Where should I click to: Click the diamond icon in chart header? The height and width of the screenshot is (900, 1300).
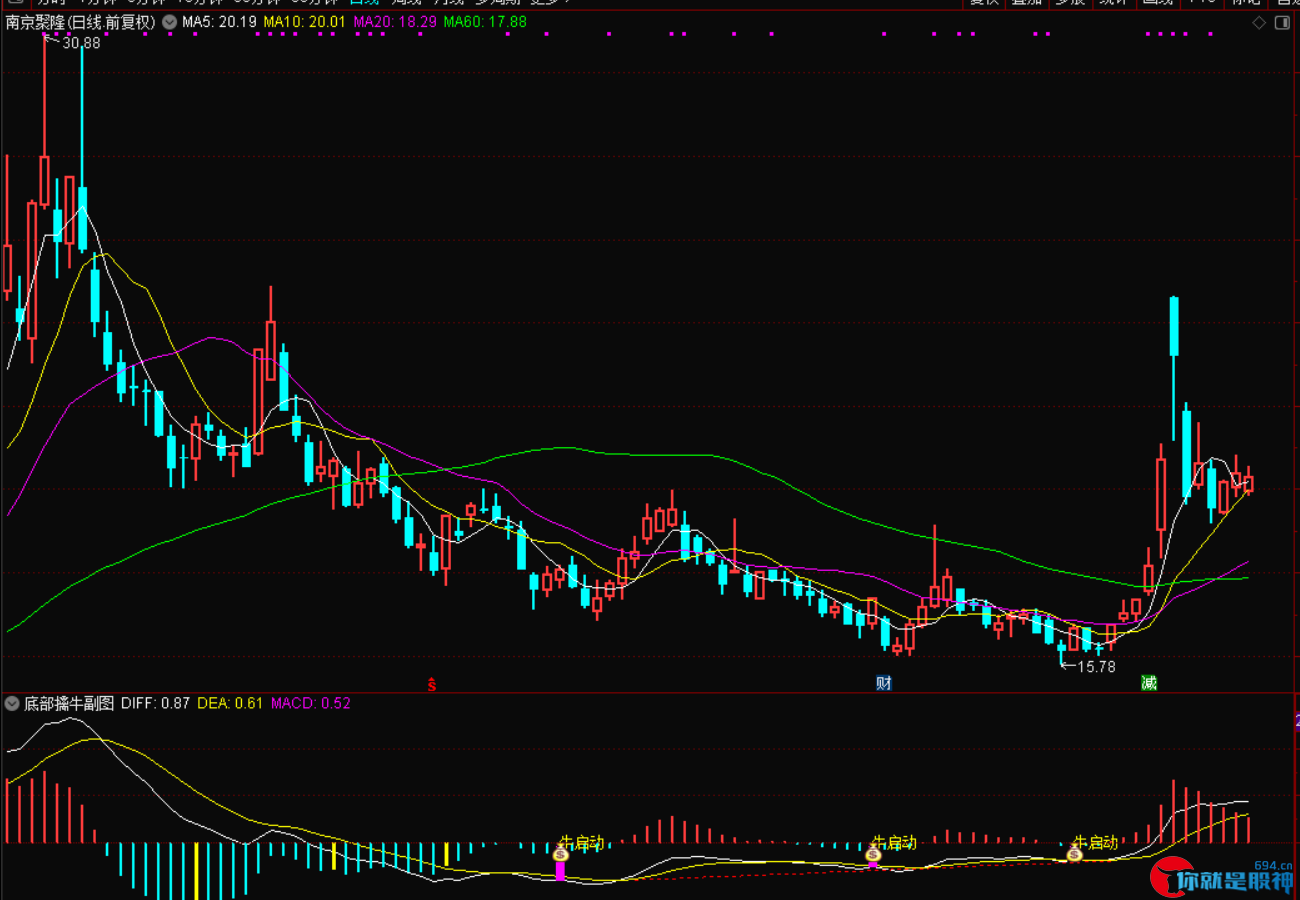[1259, 21]
